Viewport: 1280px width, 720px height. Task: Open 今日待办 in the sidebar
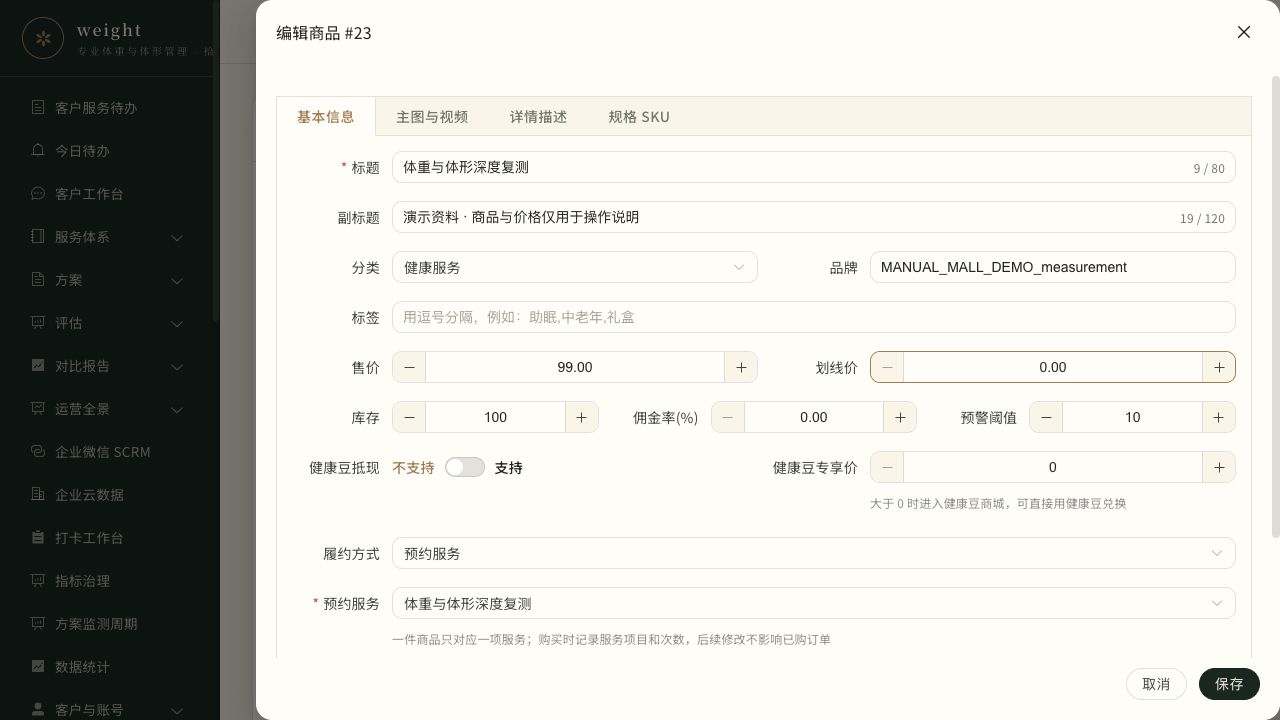click(108, 150)
